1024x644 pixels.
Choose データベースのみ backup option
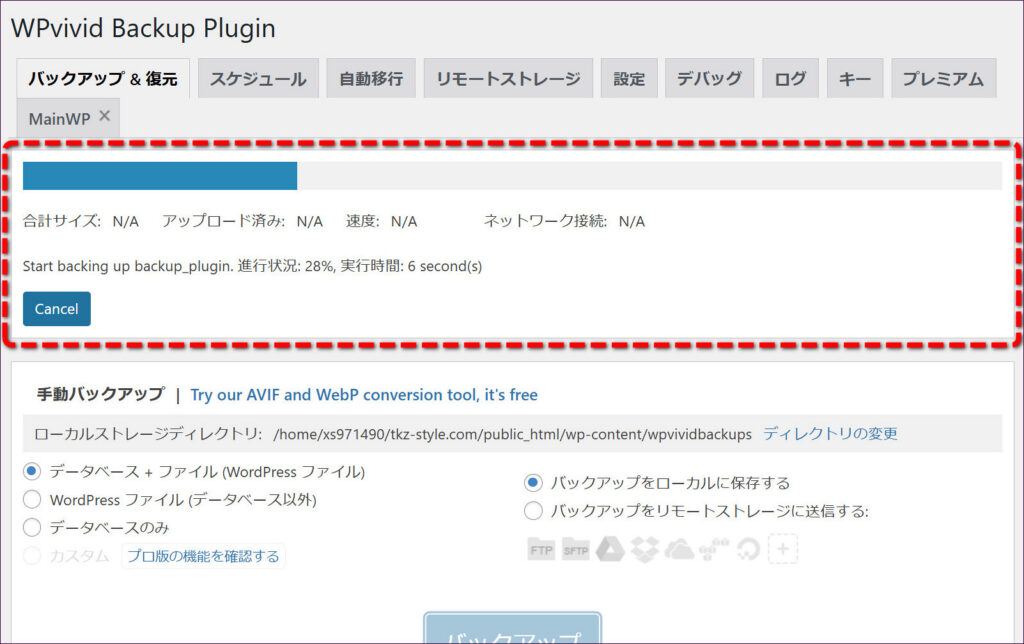[32, 527]
